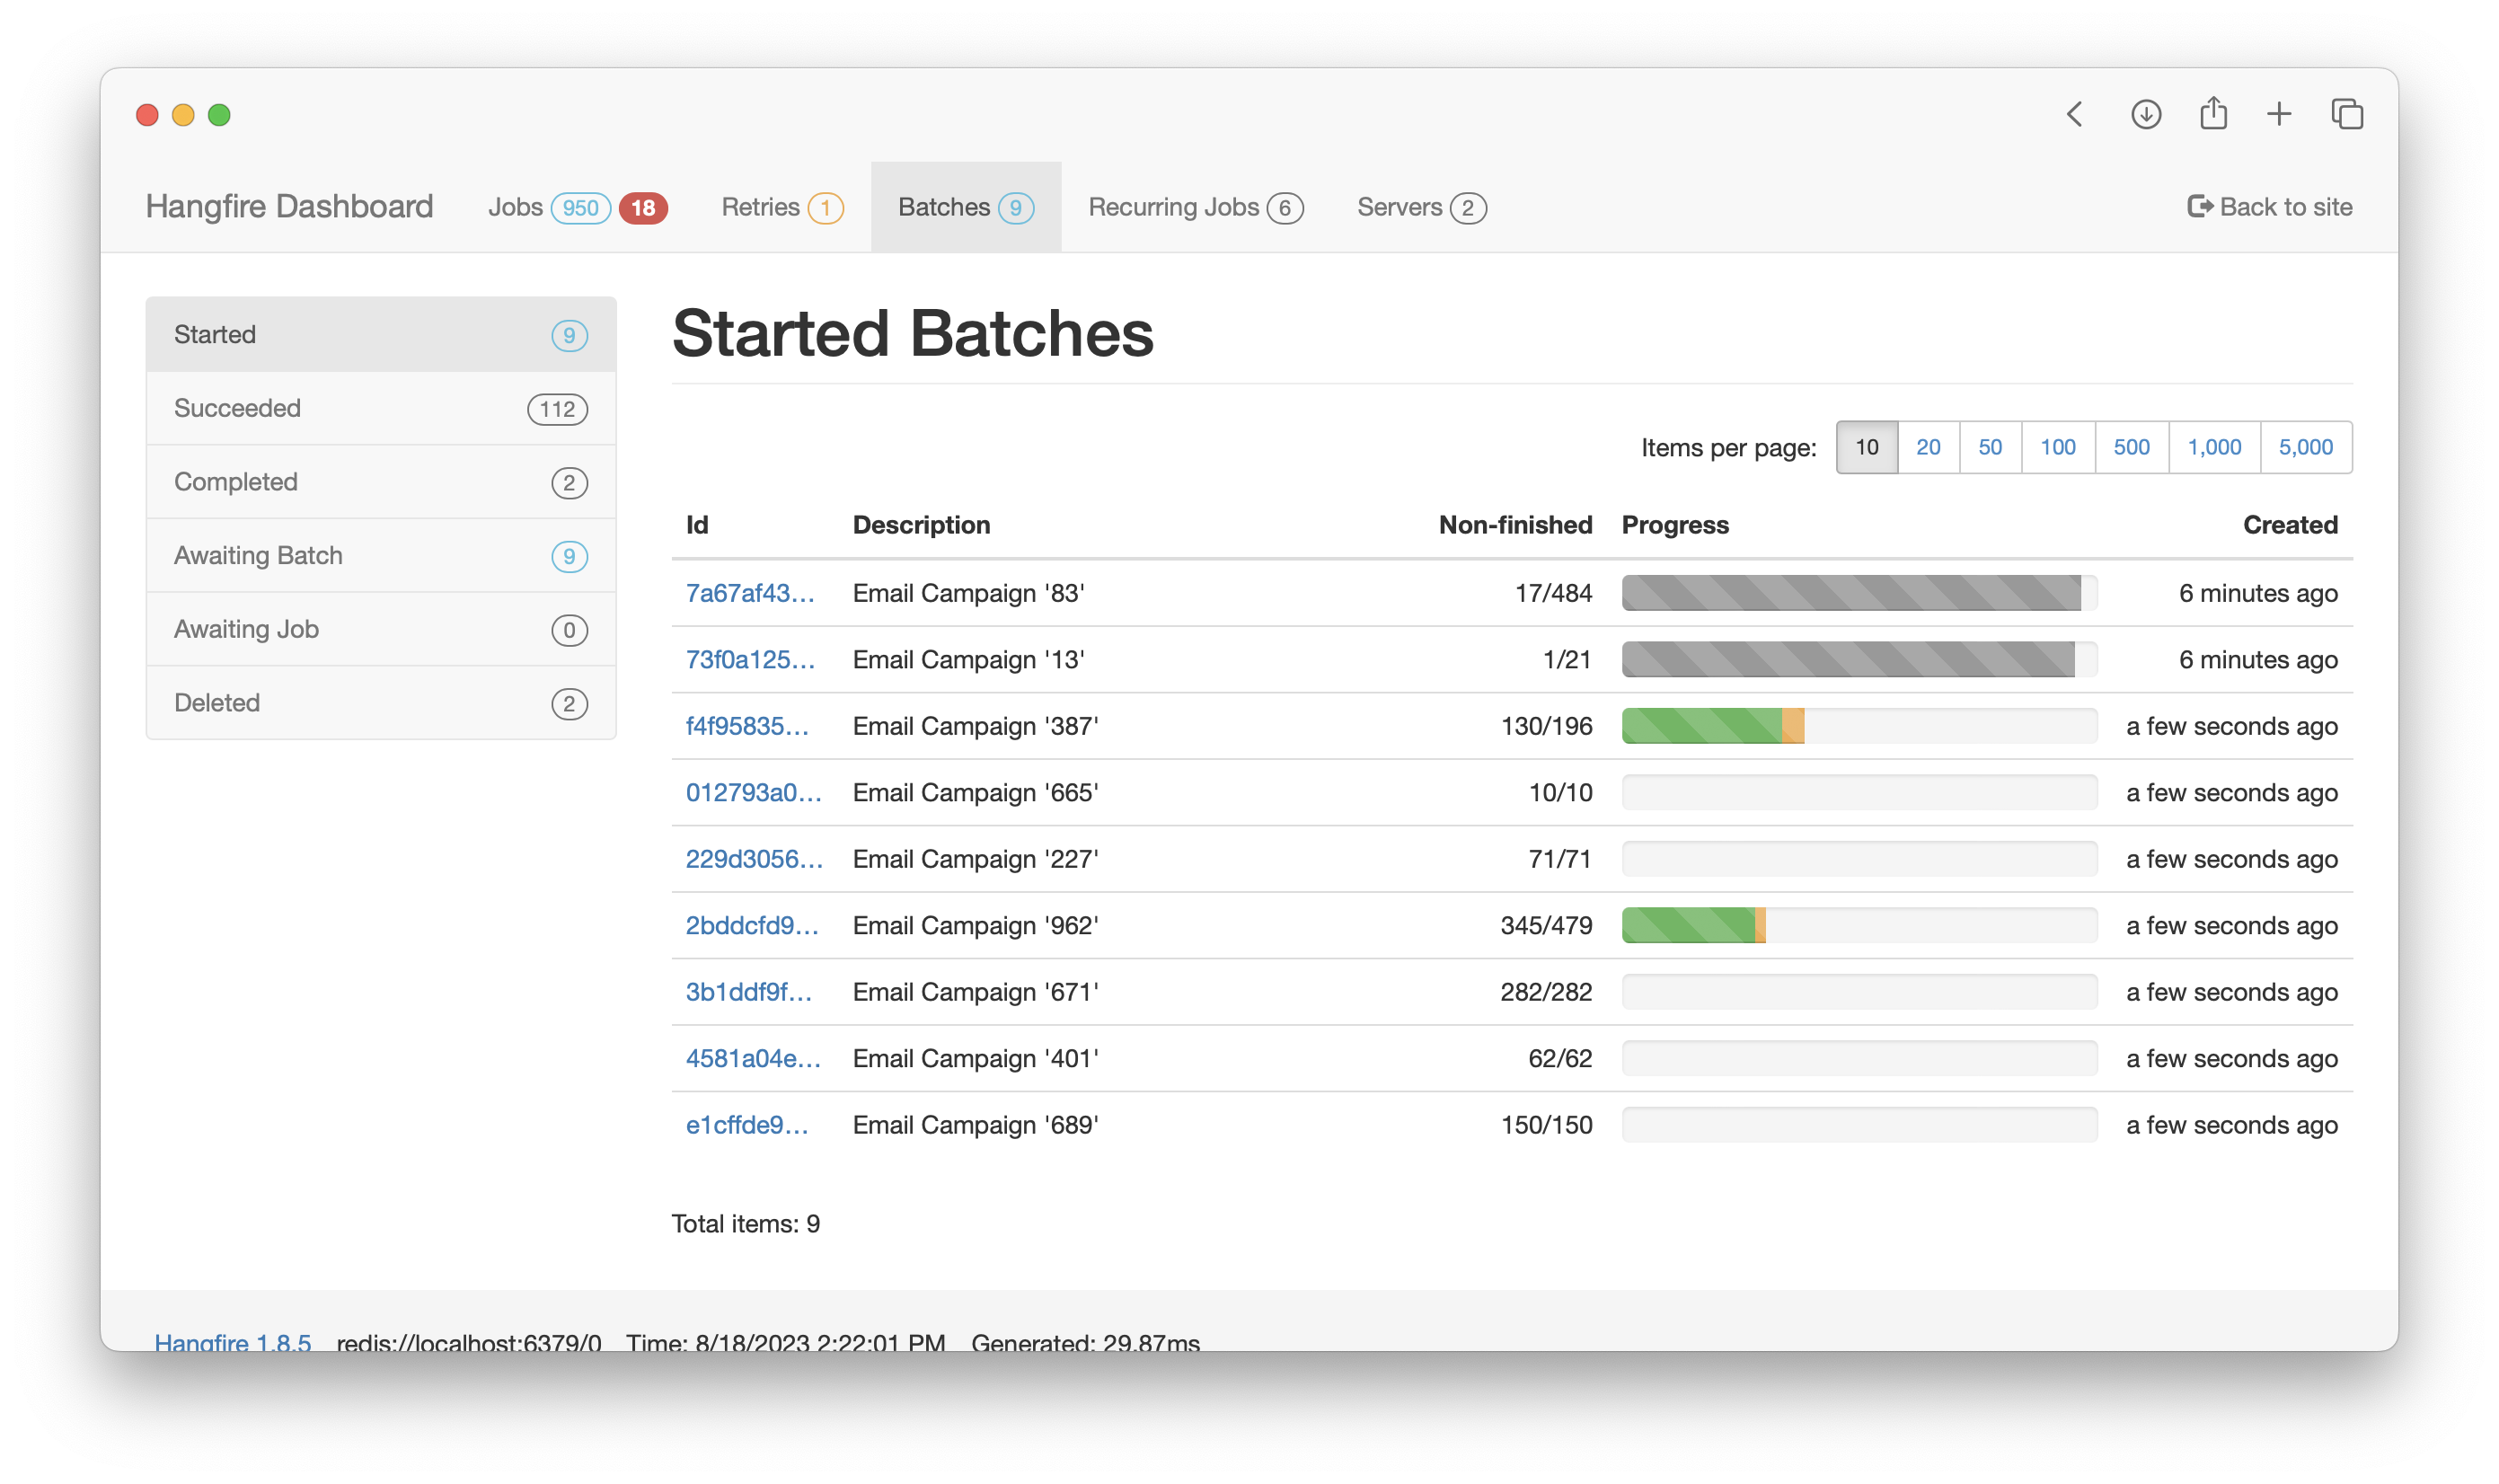Click progress bar for Email Campaign '83'

point(1859,593)
